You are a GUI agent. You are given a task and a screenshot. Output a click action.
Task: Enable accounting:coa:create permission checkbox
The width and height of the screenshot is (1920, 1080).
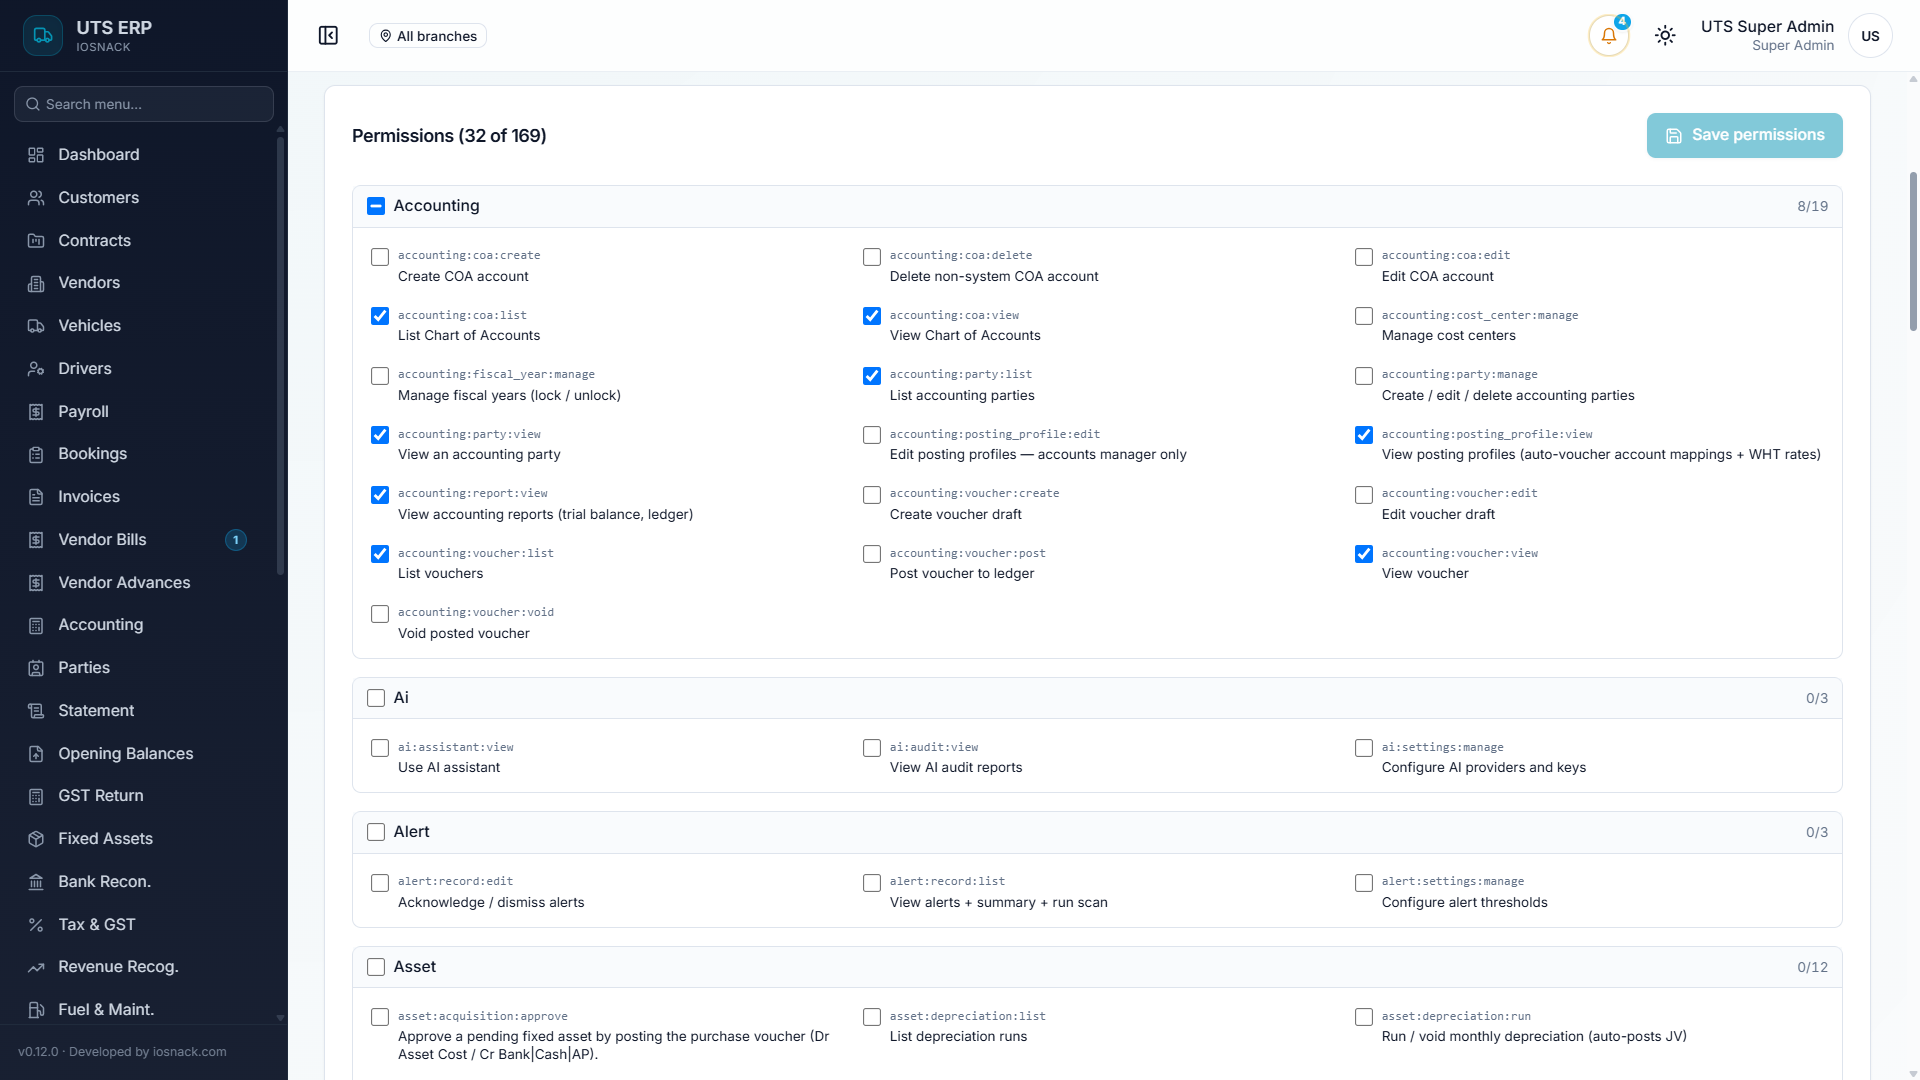pyautogui.click(x=380, y=257)
